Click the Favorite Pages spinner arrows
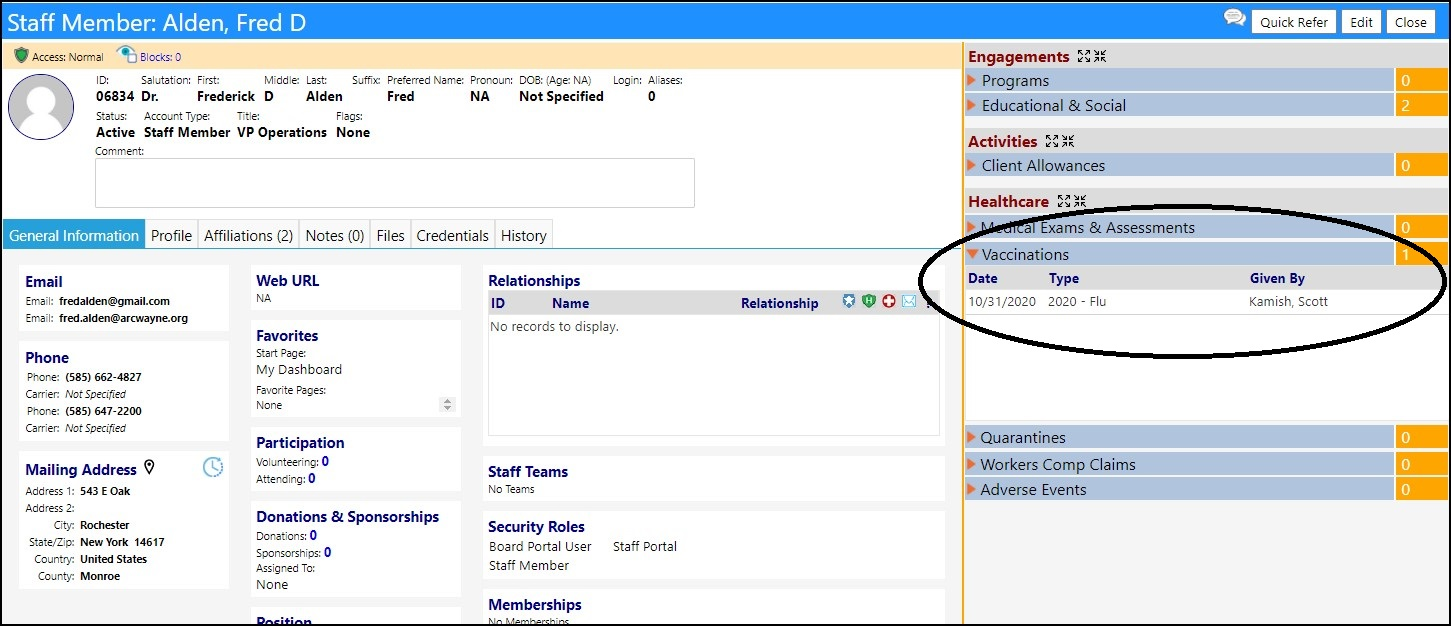Viewport: 1451px width, 626px height. [447, 405]
